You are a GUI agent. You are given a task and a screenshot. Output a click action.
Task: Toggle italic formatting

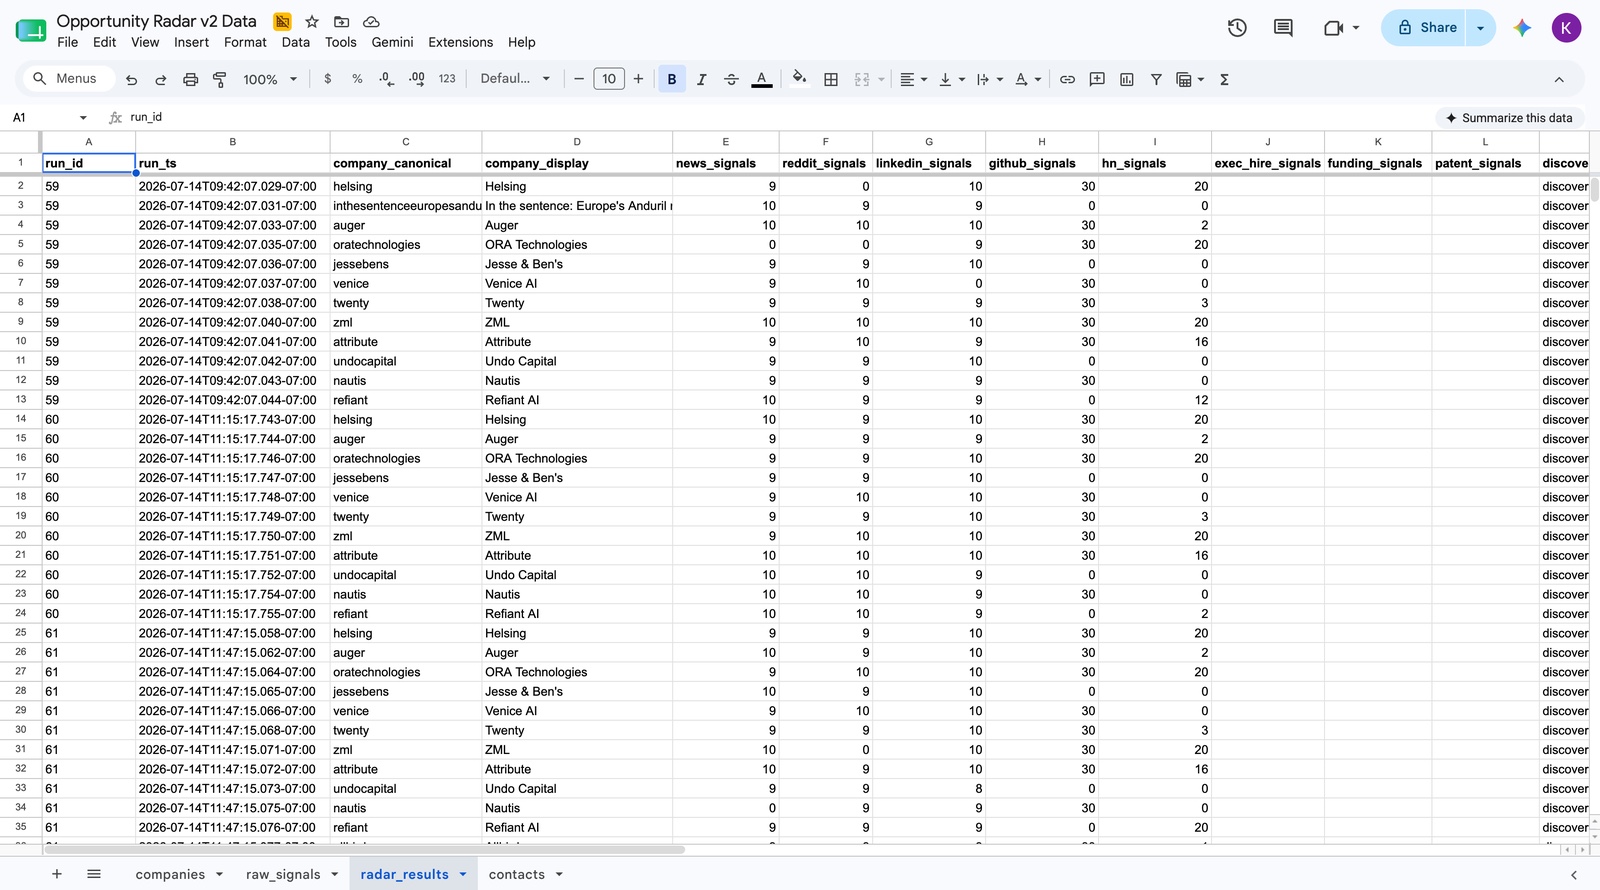point(702,79)
